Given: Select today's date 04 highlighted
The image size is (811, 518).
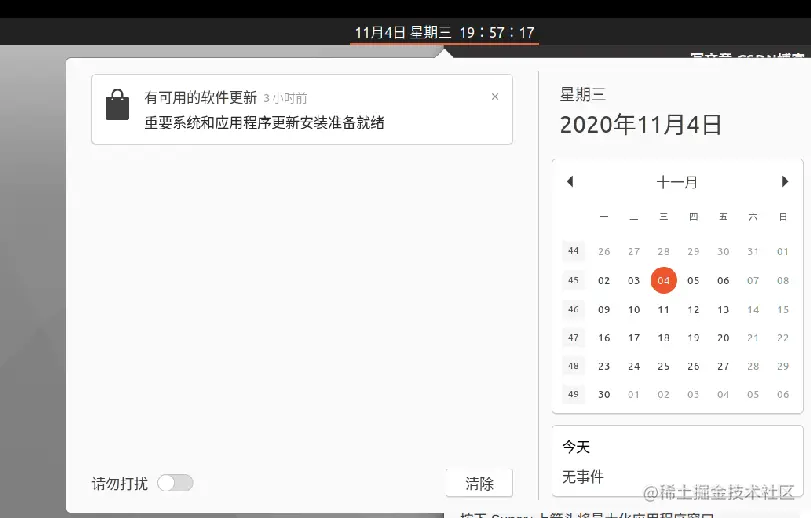Looking at the screenshot, I should pyautogui.click(x=664, y=280).
